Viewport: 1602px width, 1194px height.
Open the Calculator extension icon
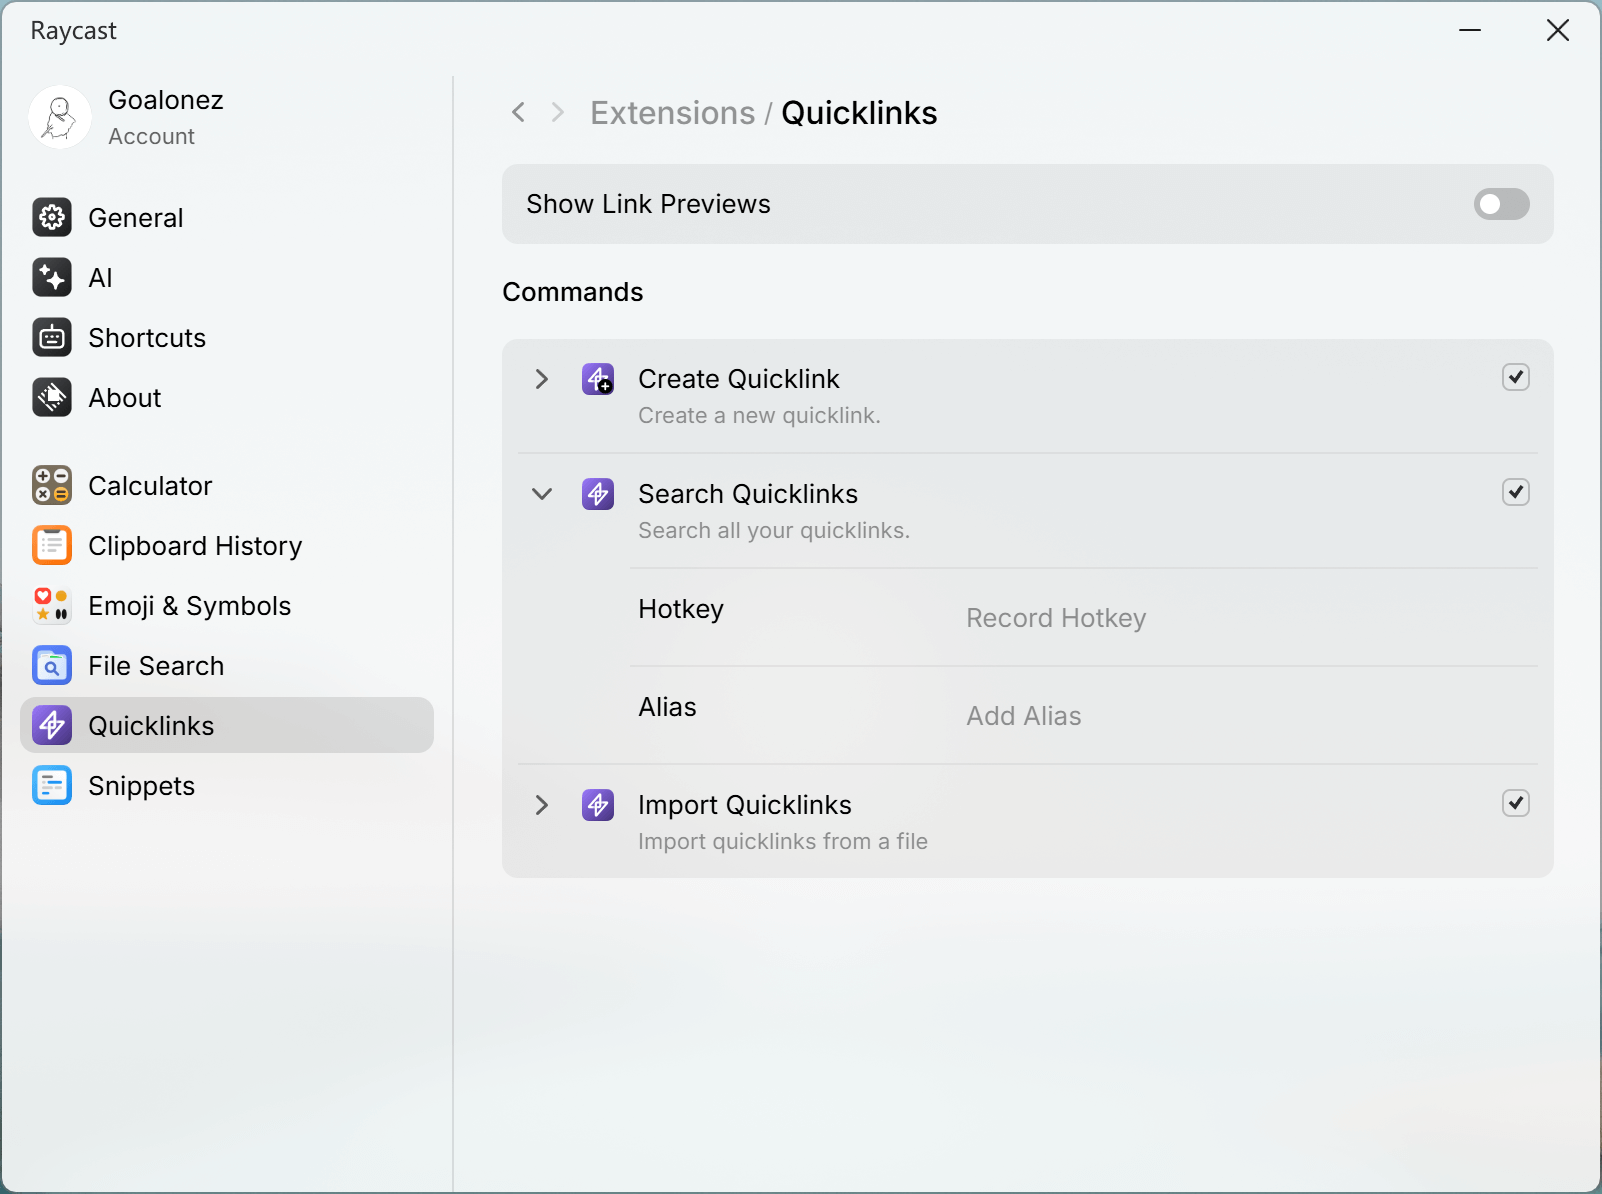tap(52, 485)
